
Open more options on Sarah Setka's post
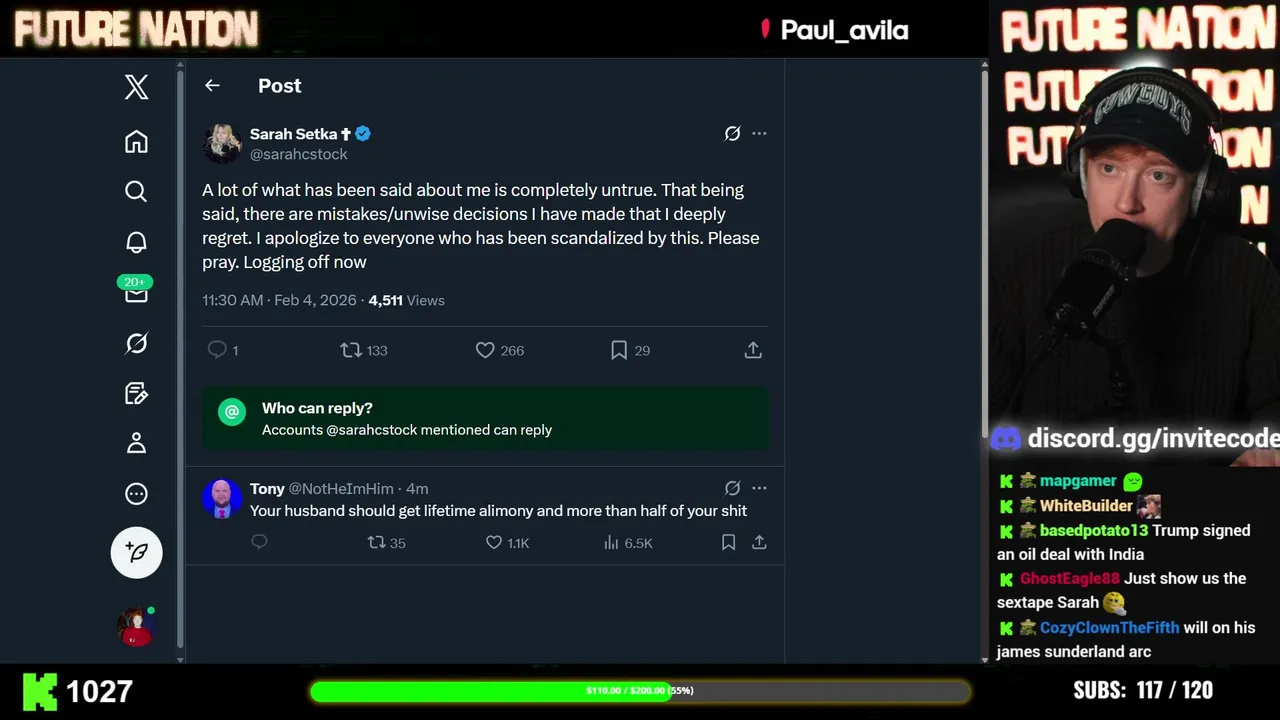759,133
